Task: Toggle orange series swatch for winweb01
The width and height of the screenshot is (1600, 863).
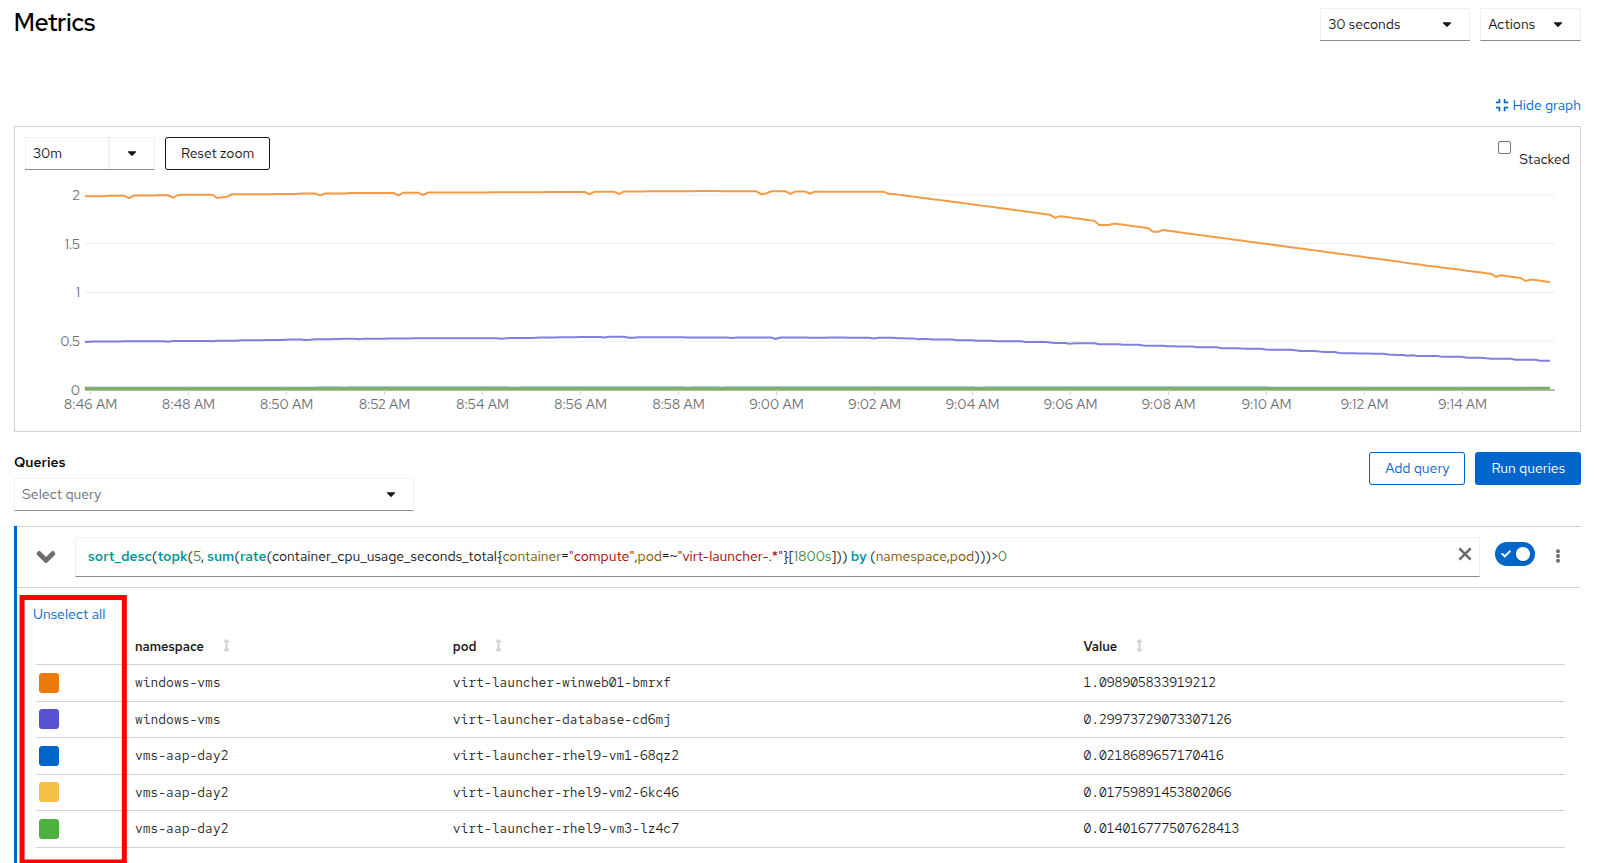Action: (49, 683)
